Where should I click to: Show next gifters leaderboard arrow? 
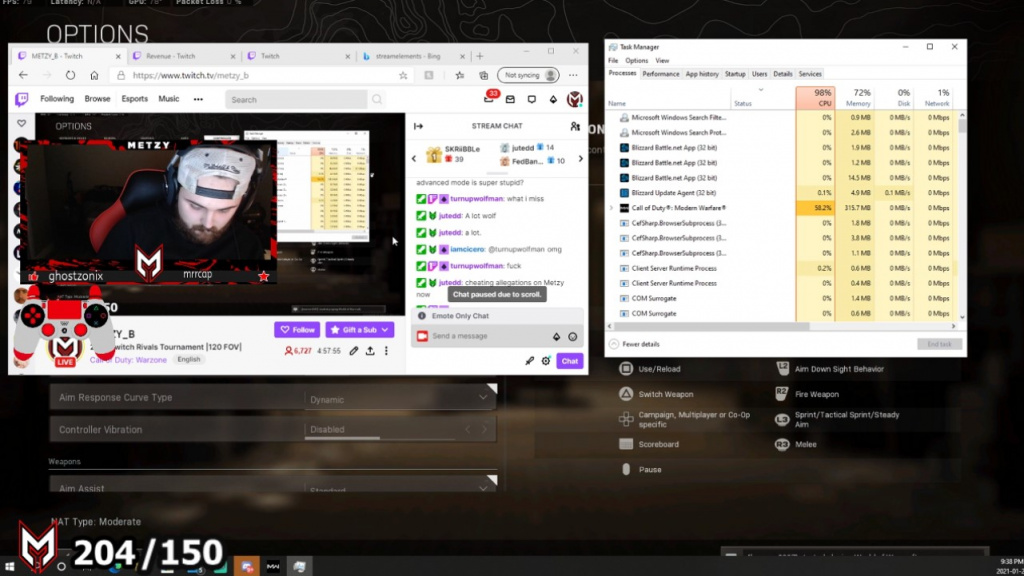coord(581,159)
